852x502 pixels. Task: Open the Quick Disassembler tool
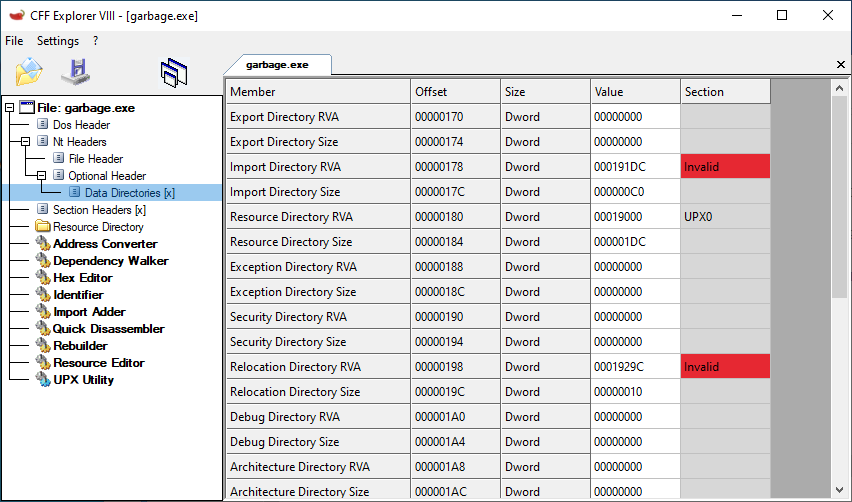pos(108,329)
